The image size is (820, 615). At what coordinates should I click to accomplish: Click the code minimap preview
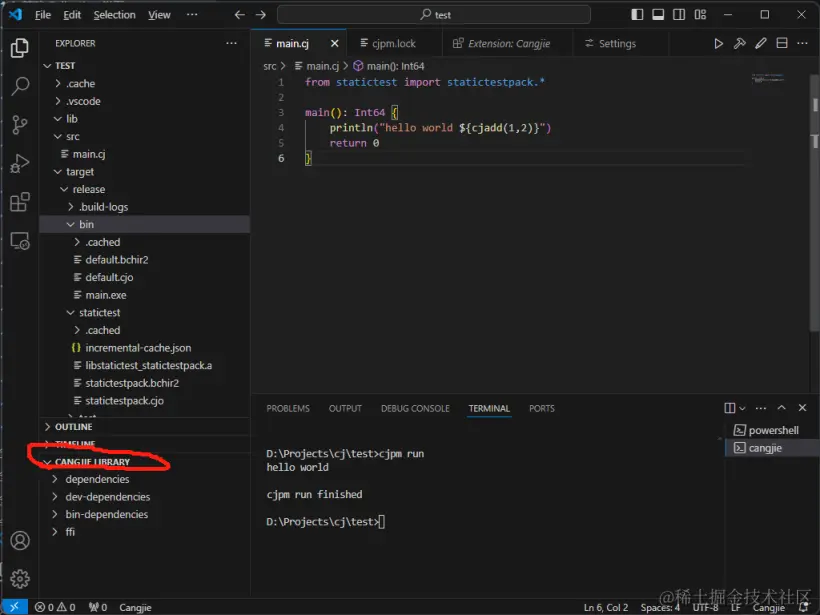[x=768, y=78]
